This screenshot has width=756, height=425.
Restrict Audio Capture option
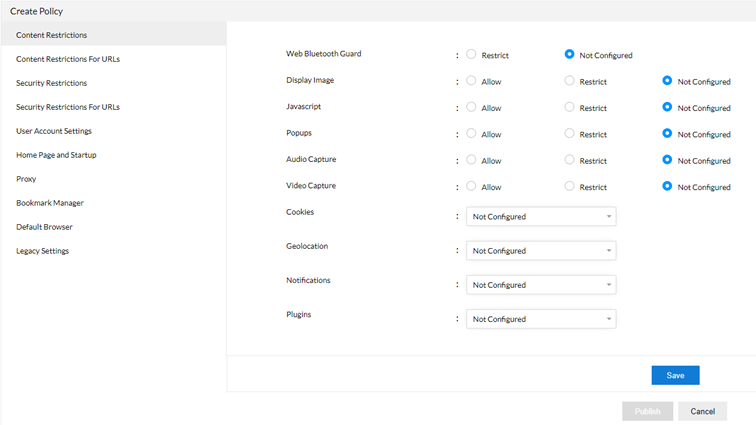click(x=570, y=160)
